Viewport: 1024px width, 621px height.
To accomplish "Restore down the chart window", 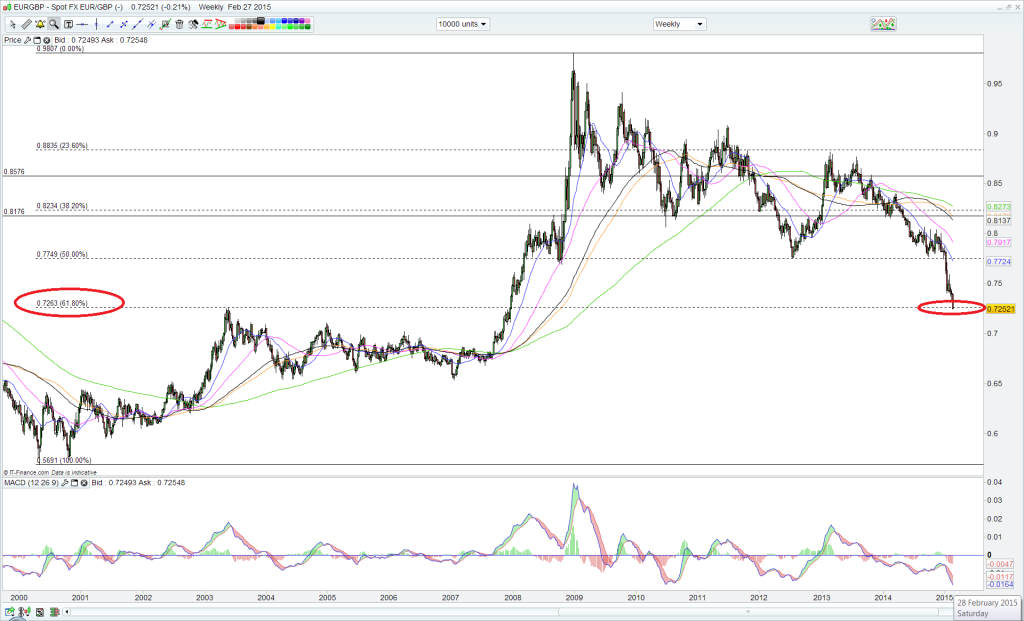I will coord(1006,7).
